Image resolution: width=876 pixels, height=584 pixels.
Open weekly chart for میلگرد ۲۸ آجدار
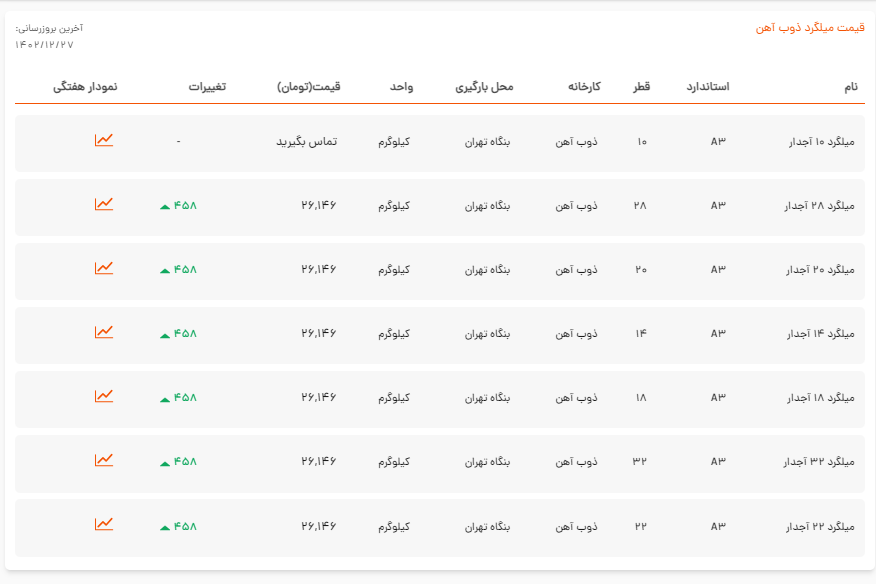[x=104, y=204]
